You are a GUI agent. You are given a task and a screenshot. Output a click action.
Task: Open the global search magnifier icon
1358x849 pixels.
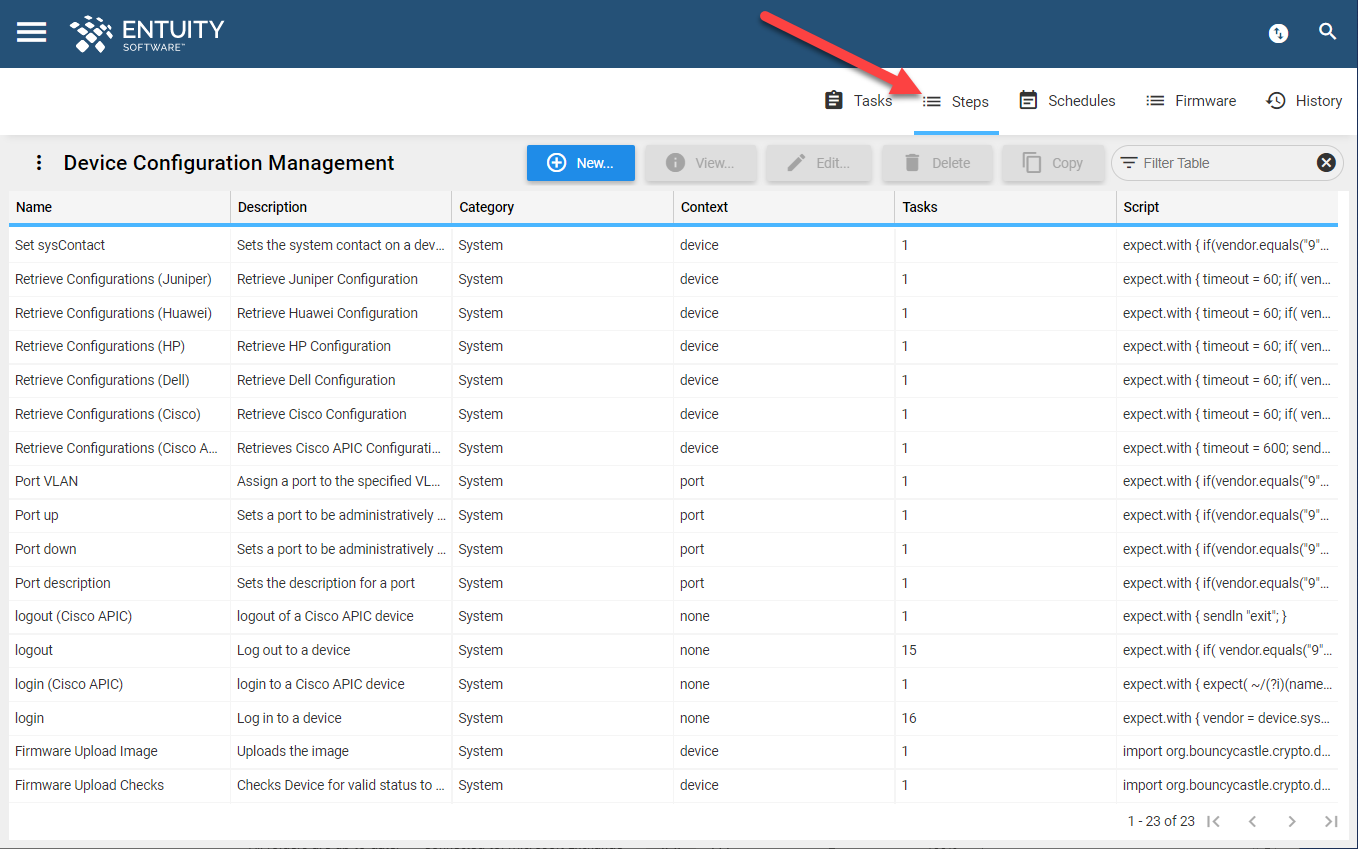tap(1328, 31)
